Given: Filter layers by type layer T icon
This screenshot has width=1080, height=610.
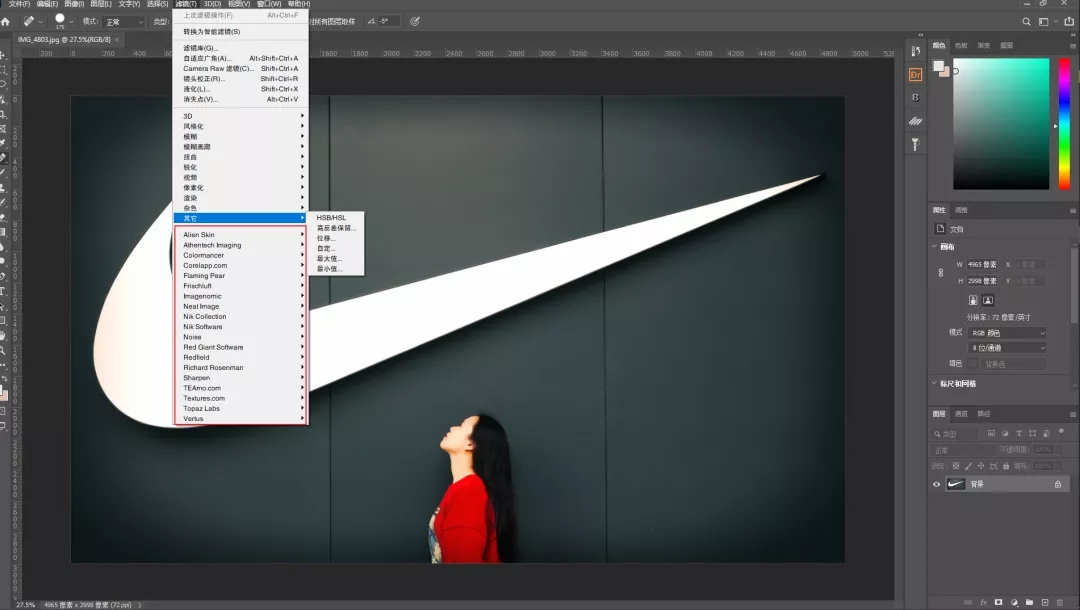Looking at the screenshot, I should click(1019, 434).
